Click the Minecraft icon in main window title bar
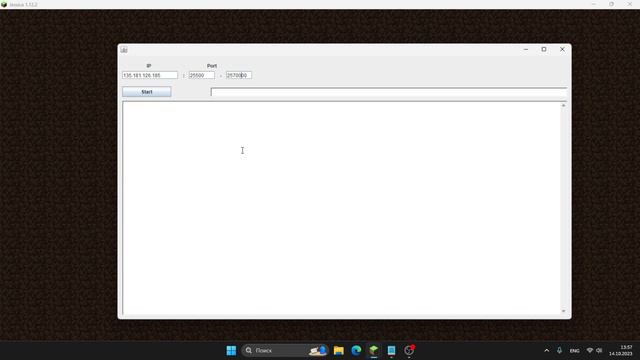Image resolution: width=640 pixels, height=360 pixels. click(x=4, y=4)
